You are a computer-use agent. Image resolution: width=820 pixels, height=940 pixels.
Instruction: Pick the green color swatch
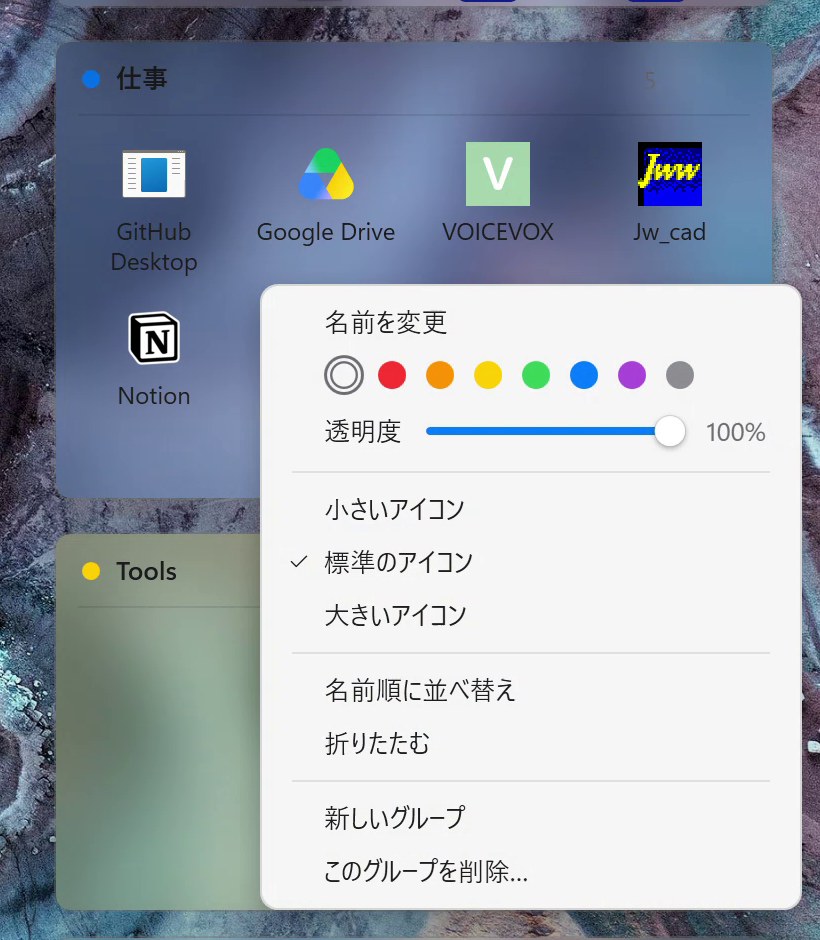coord(536,375)
